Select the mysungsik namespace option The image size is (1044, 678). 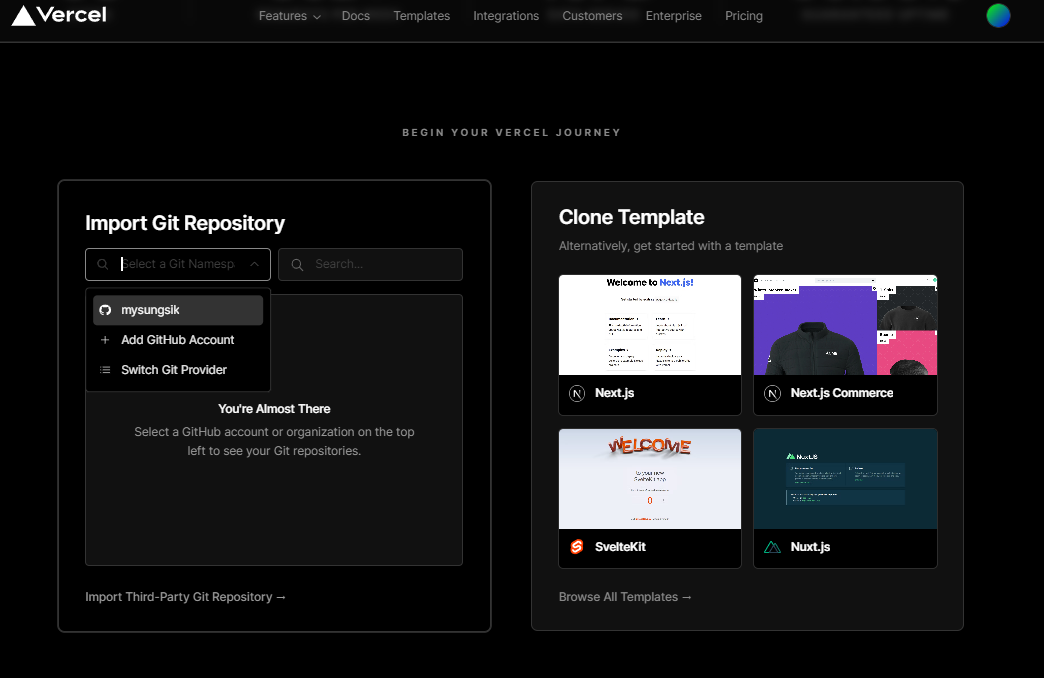178,310
